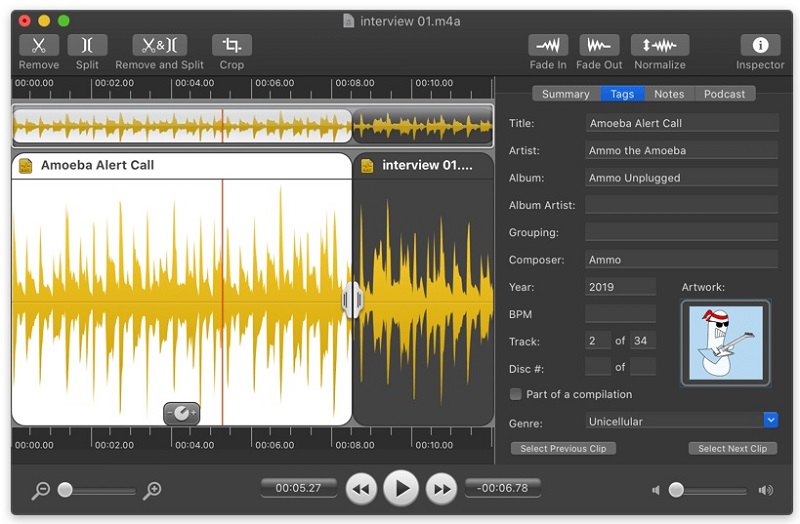Open the Podcast tab
The height and width of the screenshot is (524, 800).
724,94
